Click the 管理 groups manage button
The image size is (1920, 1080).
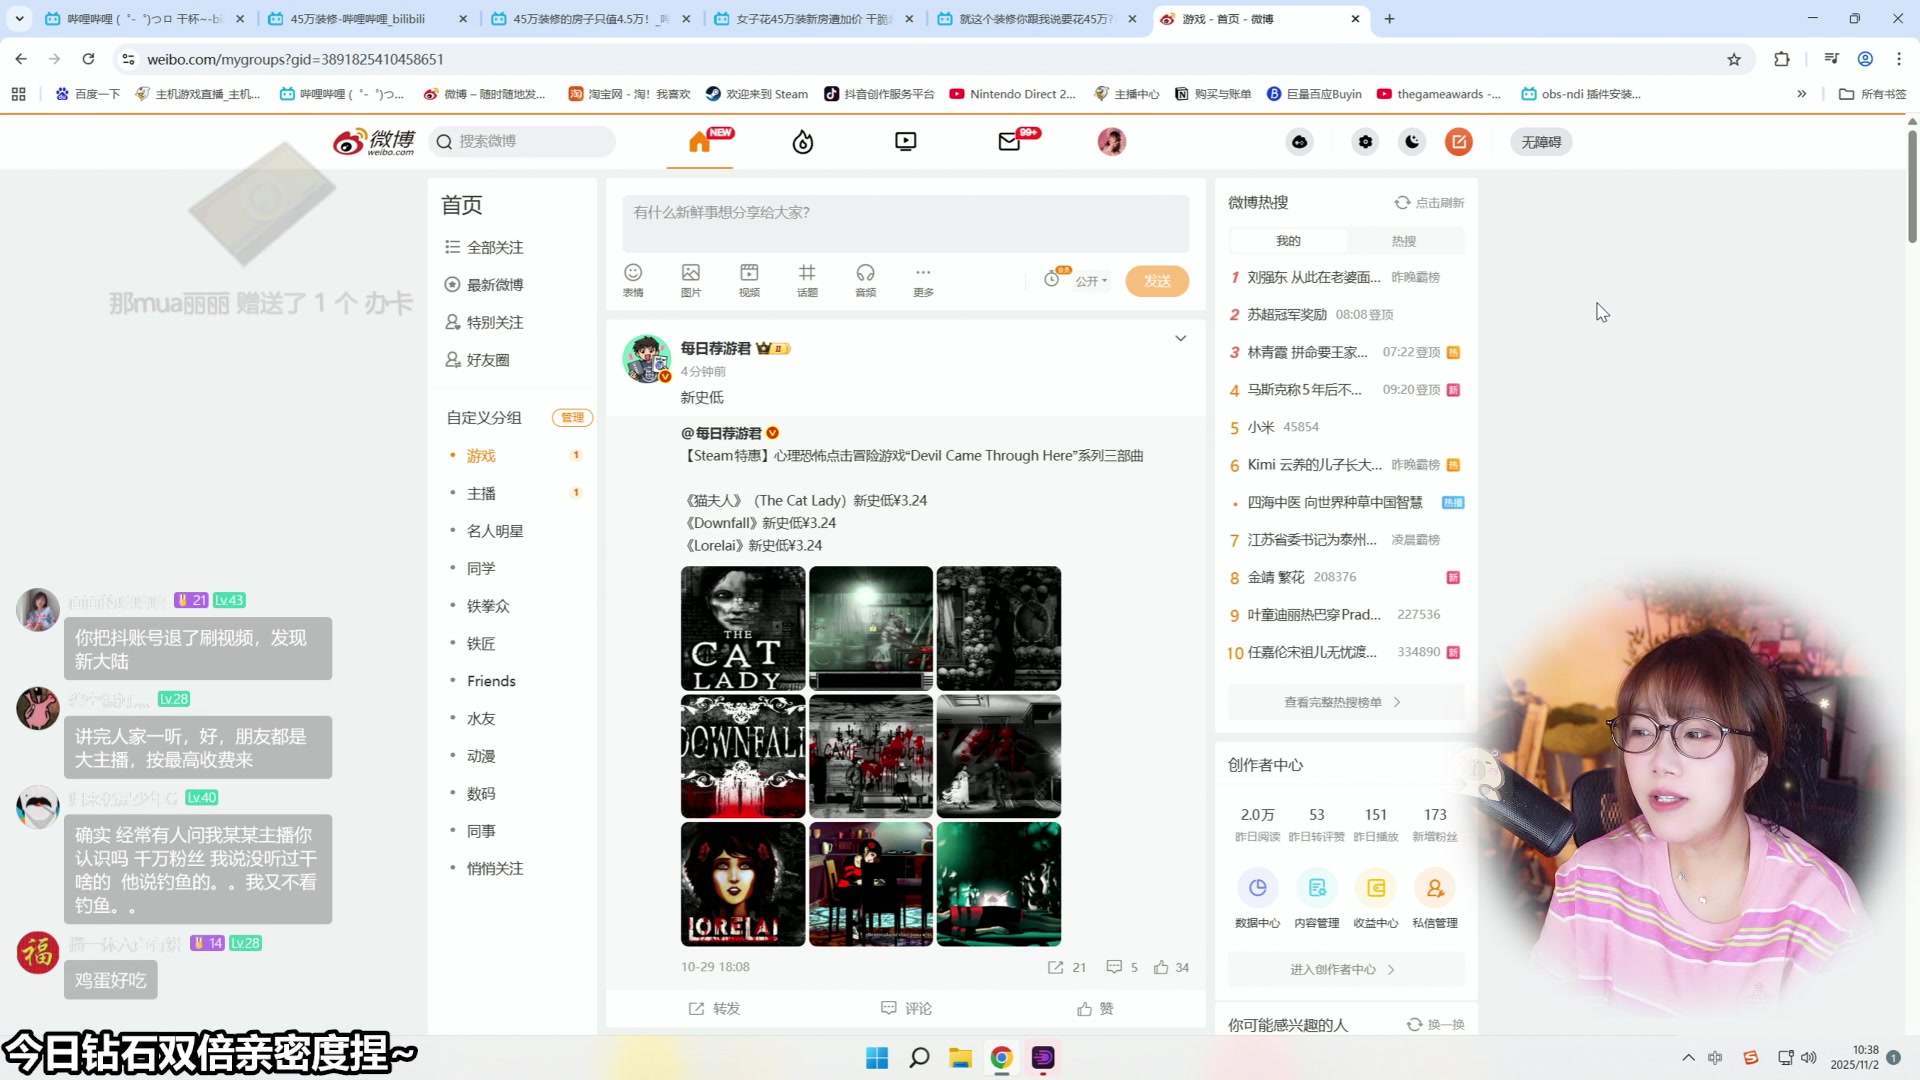coord(572,418)
